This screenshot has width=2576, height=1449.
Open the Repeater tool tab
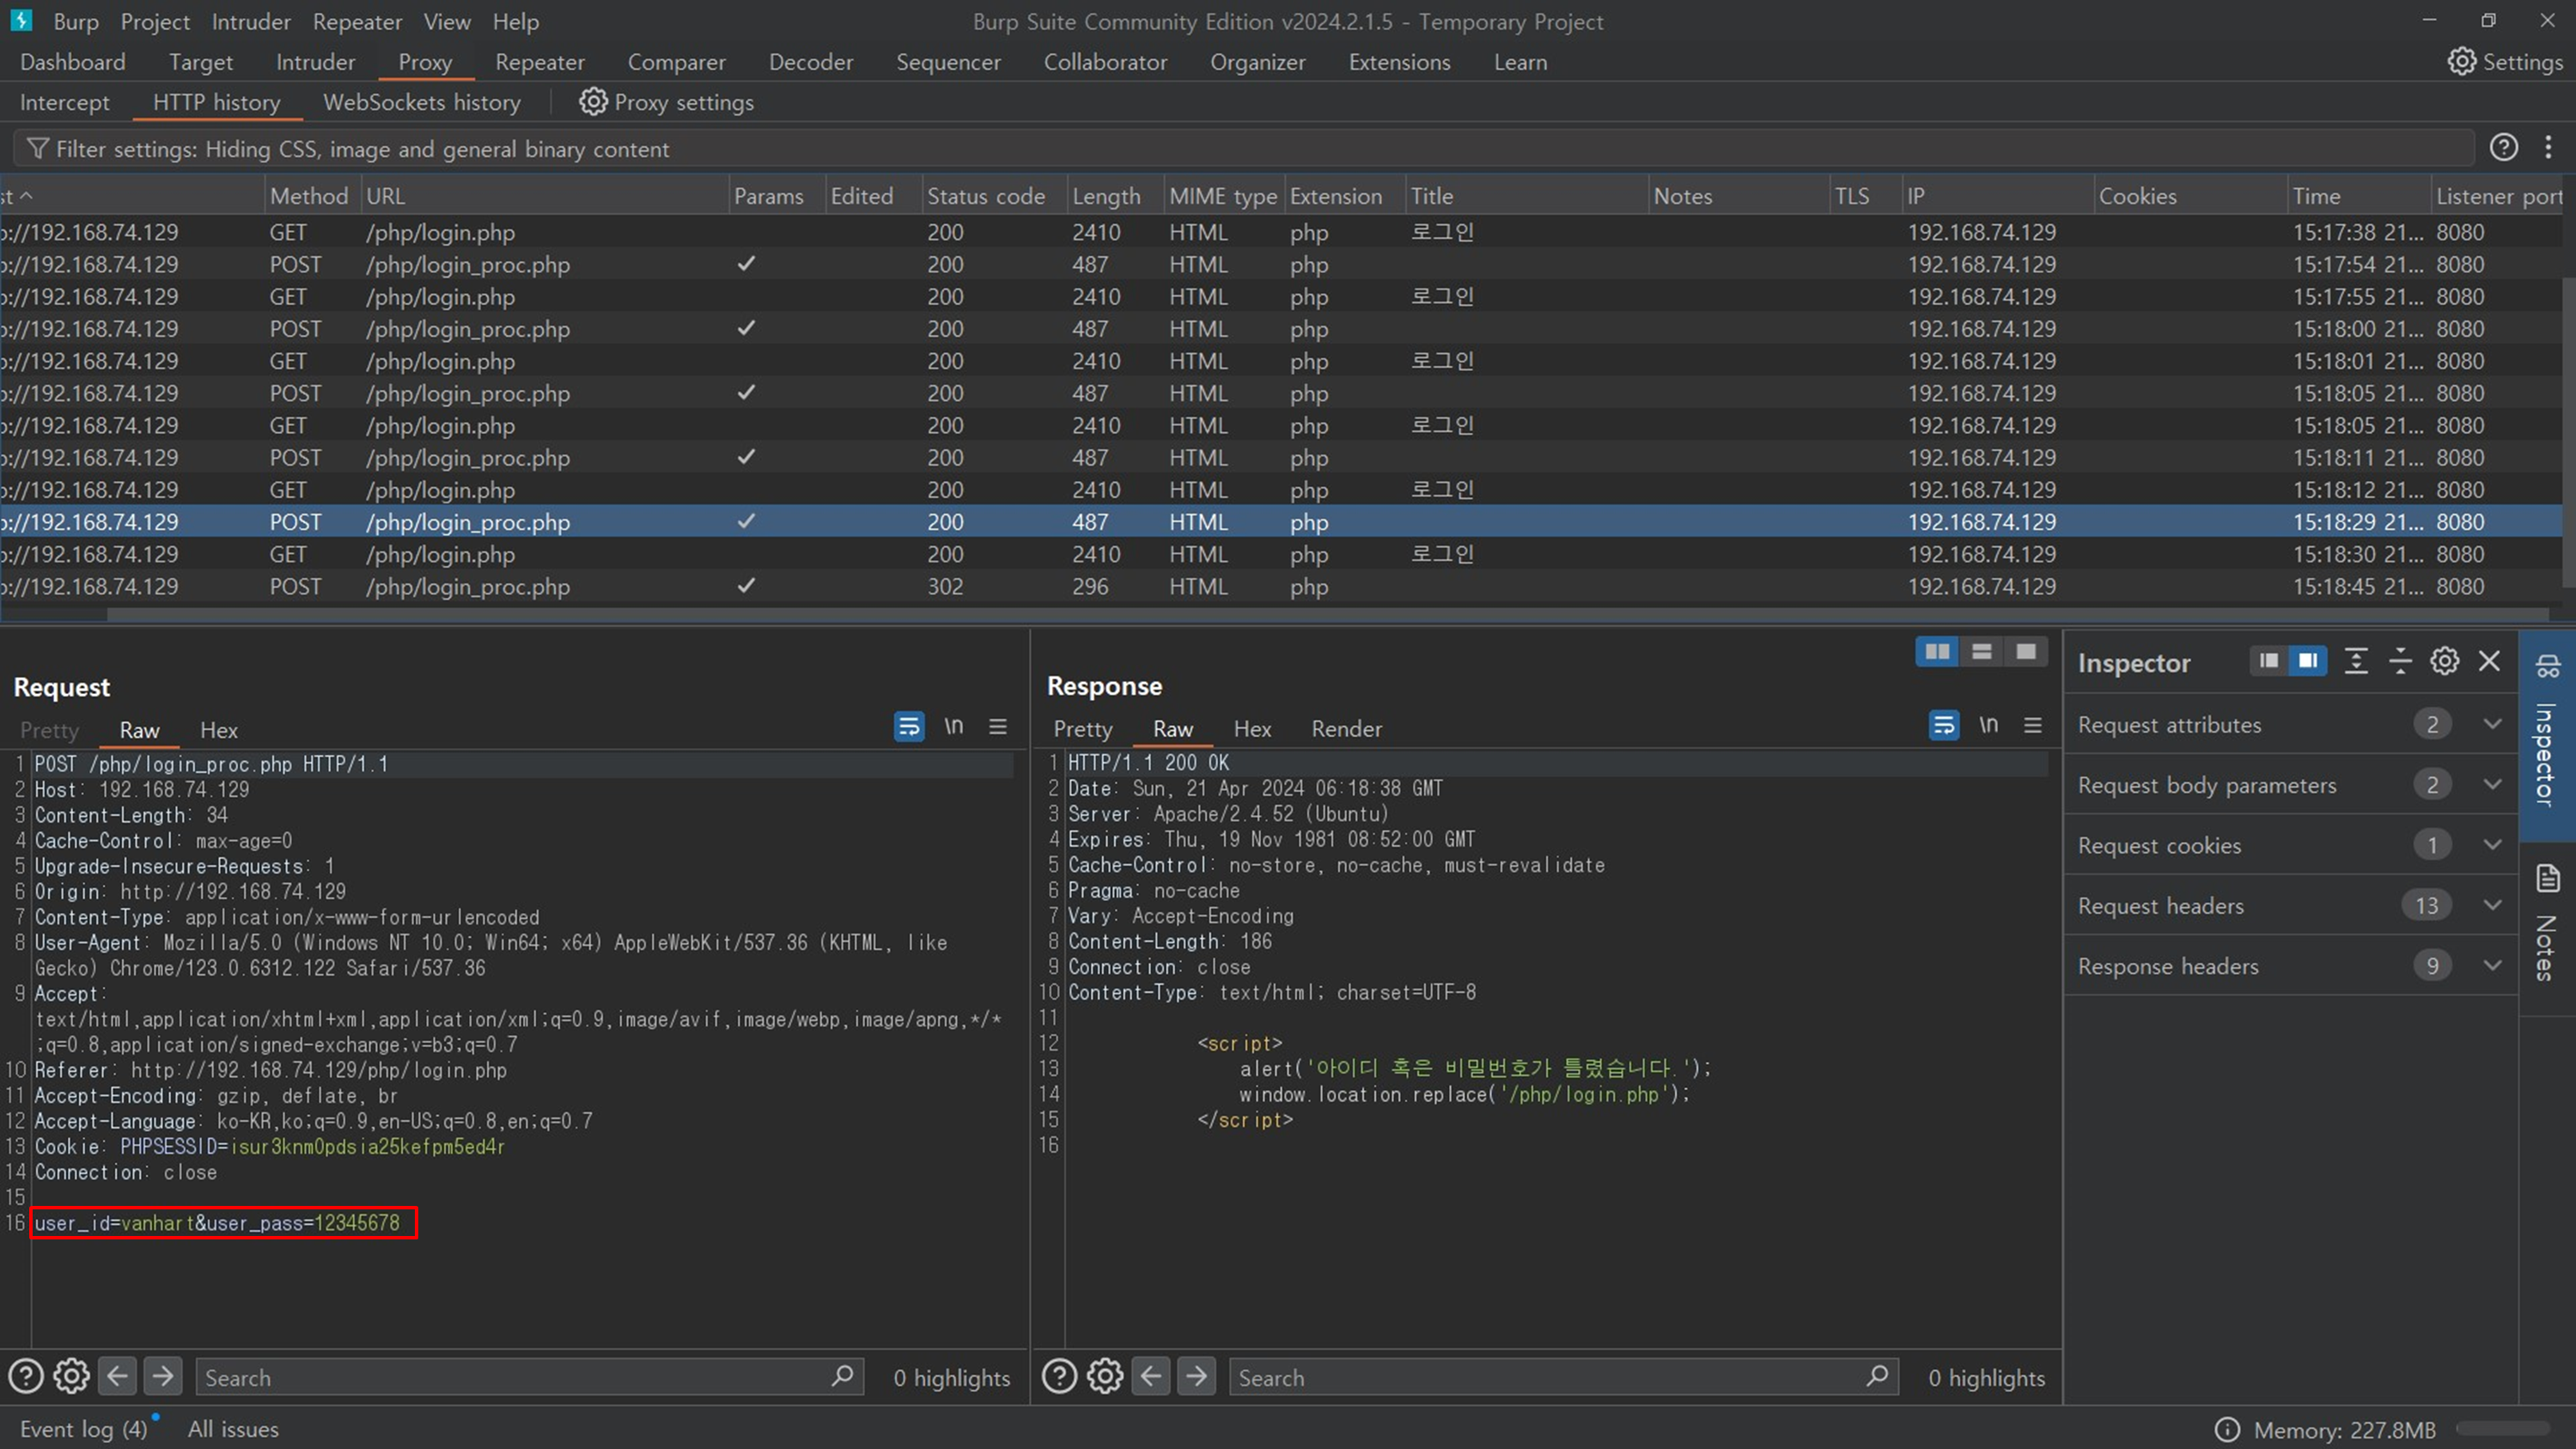click(540, 62)
